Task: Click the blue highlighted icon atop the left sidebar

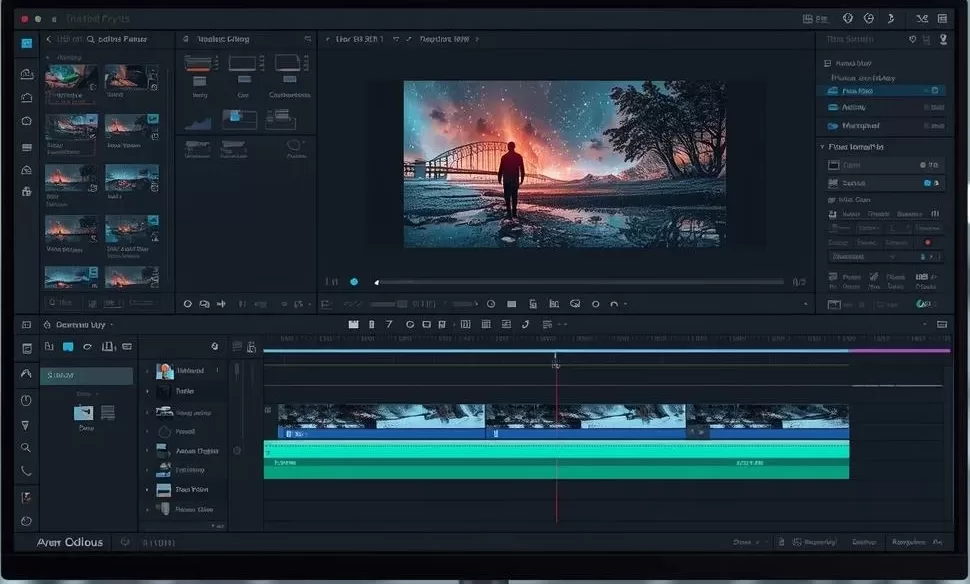Action: 27,43
